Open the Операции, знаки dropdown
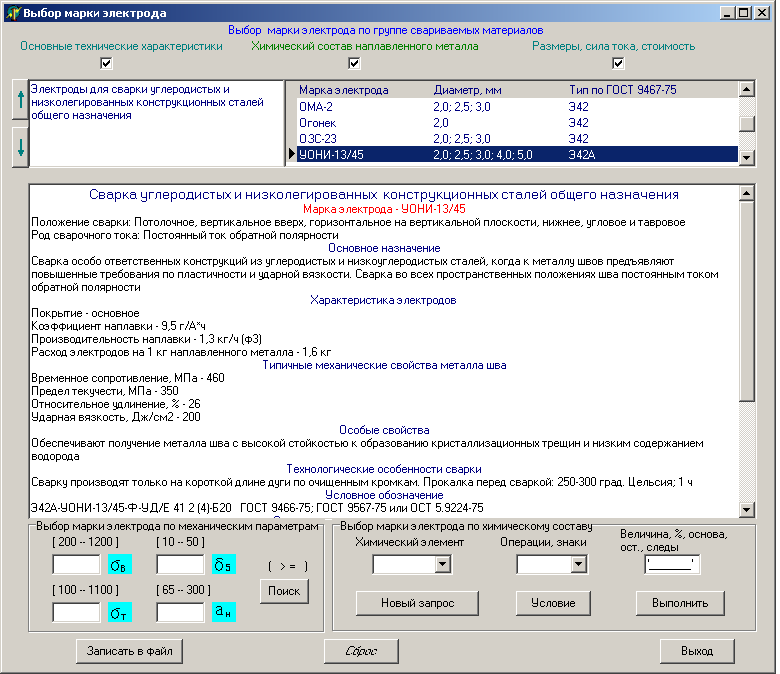Viewport: 780px width, 674px height. 578,564
